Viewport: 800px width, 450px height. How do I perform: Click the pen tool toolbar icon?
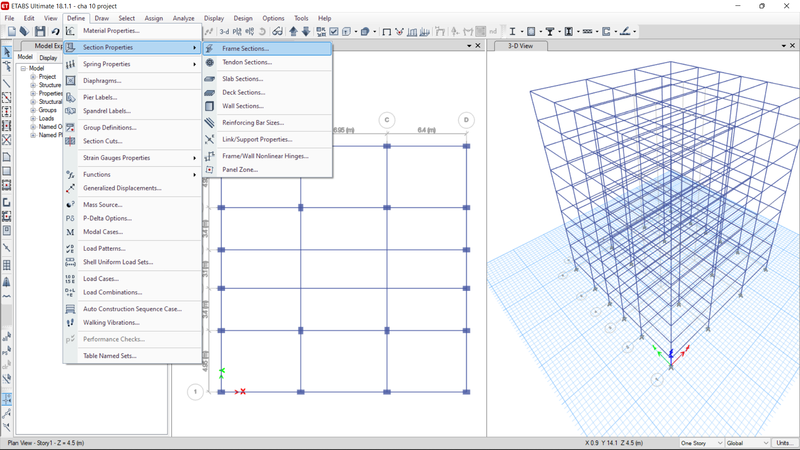click(x=626, y=32)
